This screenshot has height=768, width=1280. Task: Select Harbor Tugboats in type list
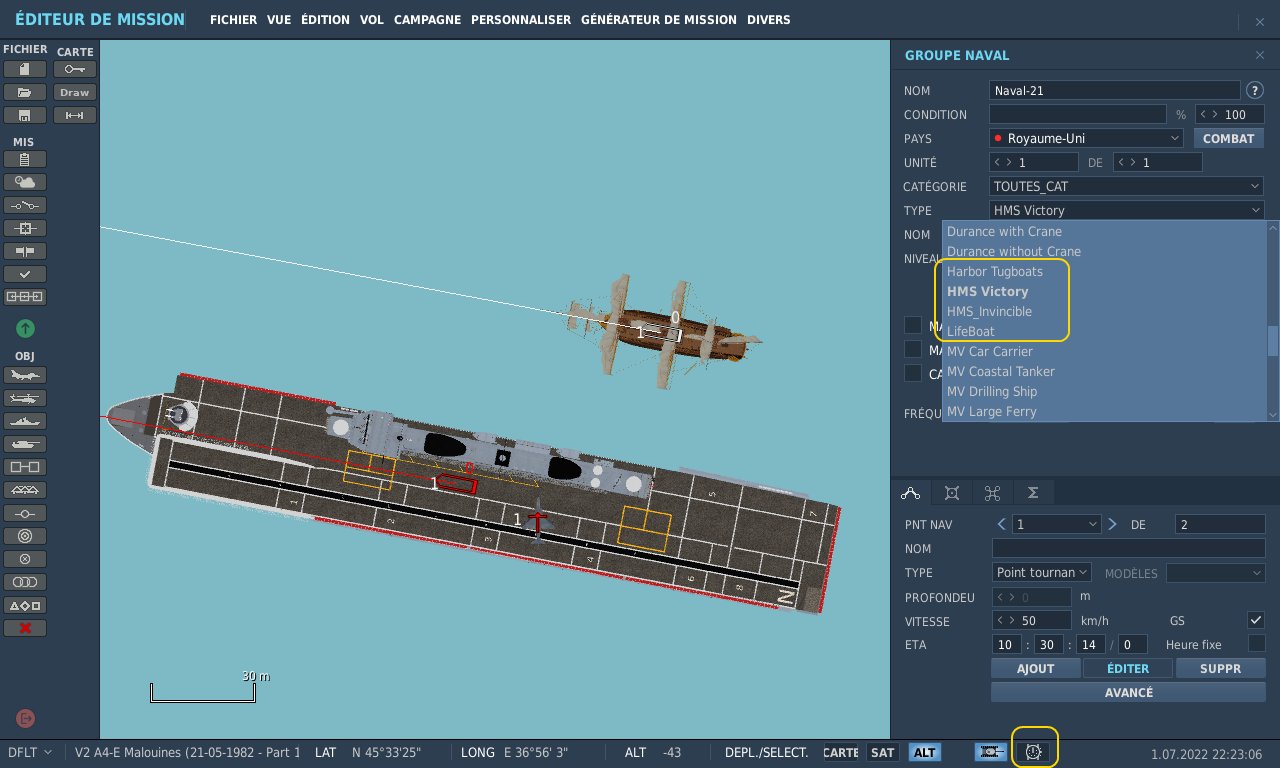tap(1104, 271)
